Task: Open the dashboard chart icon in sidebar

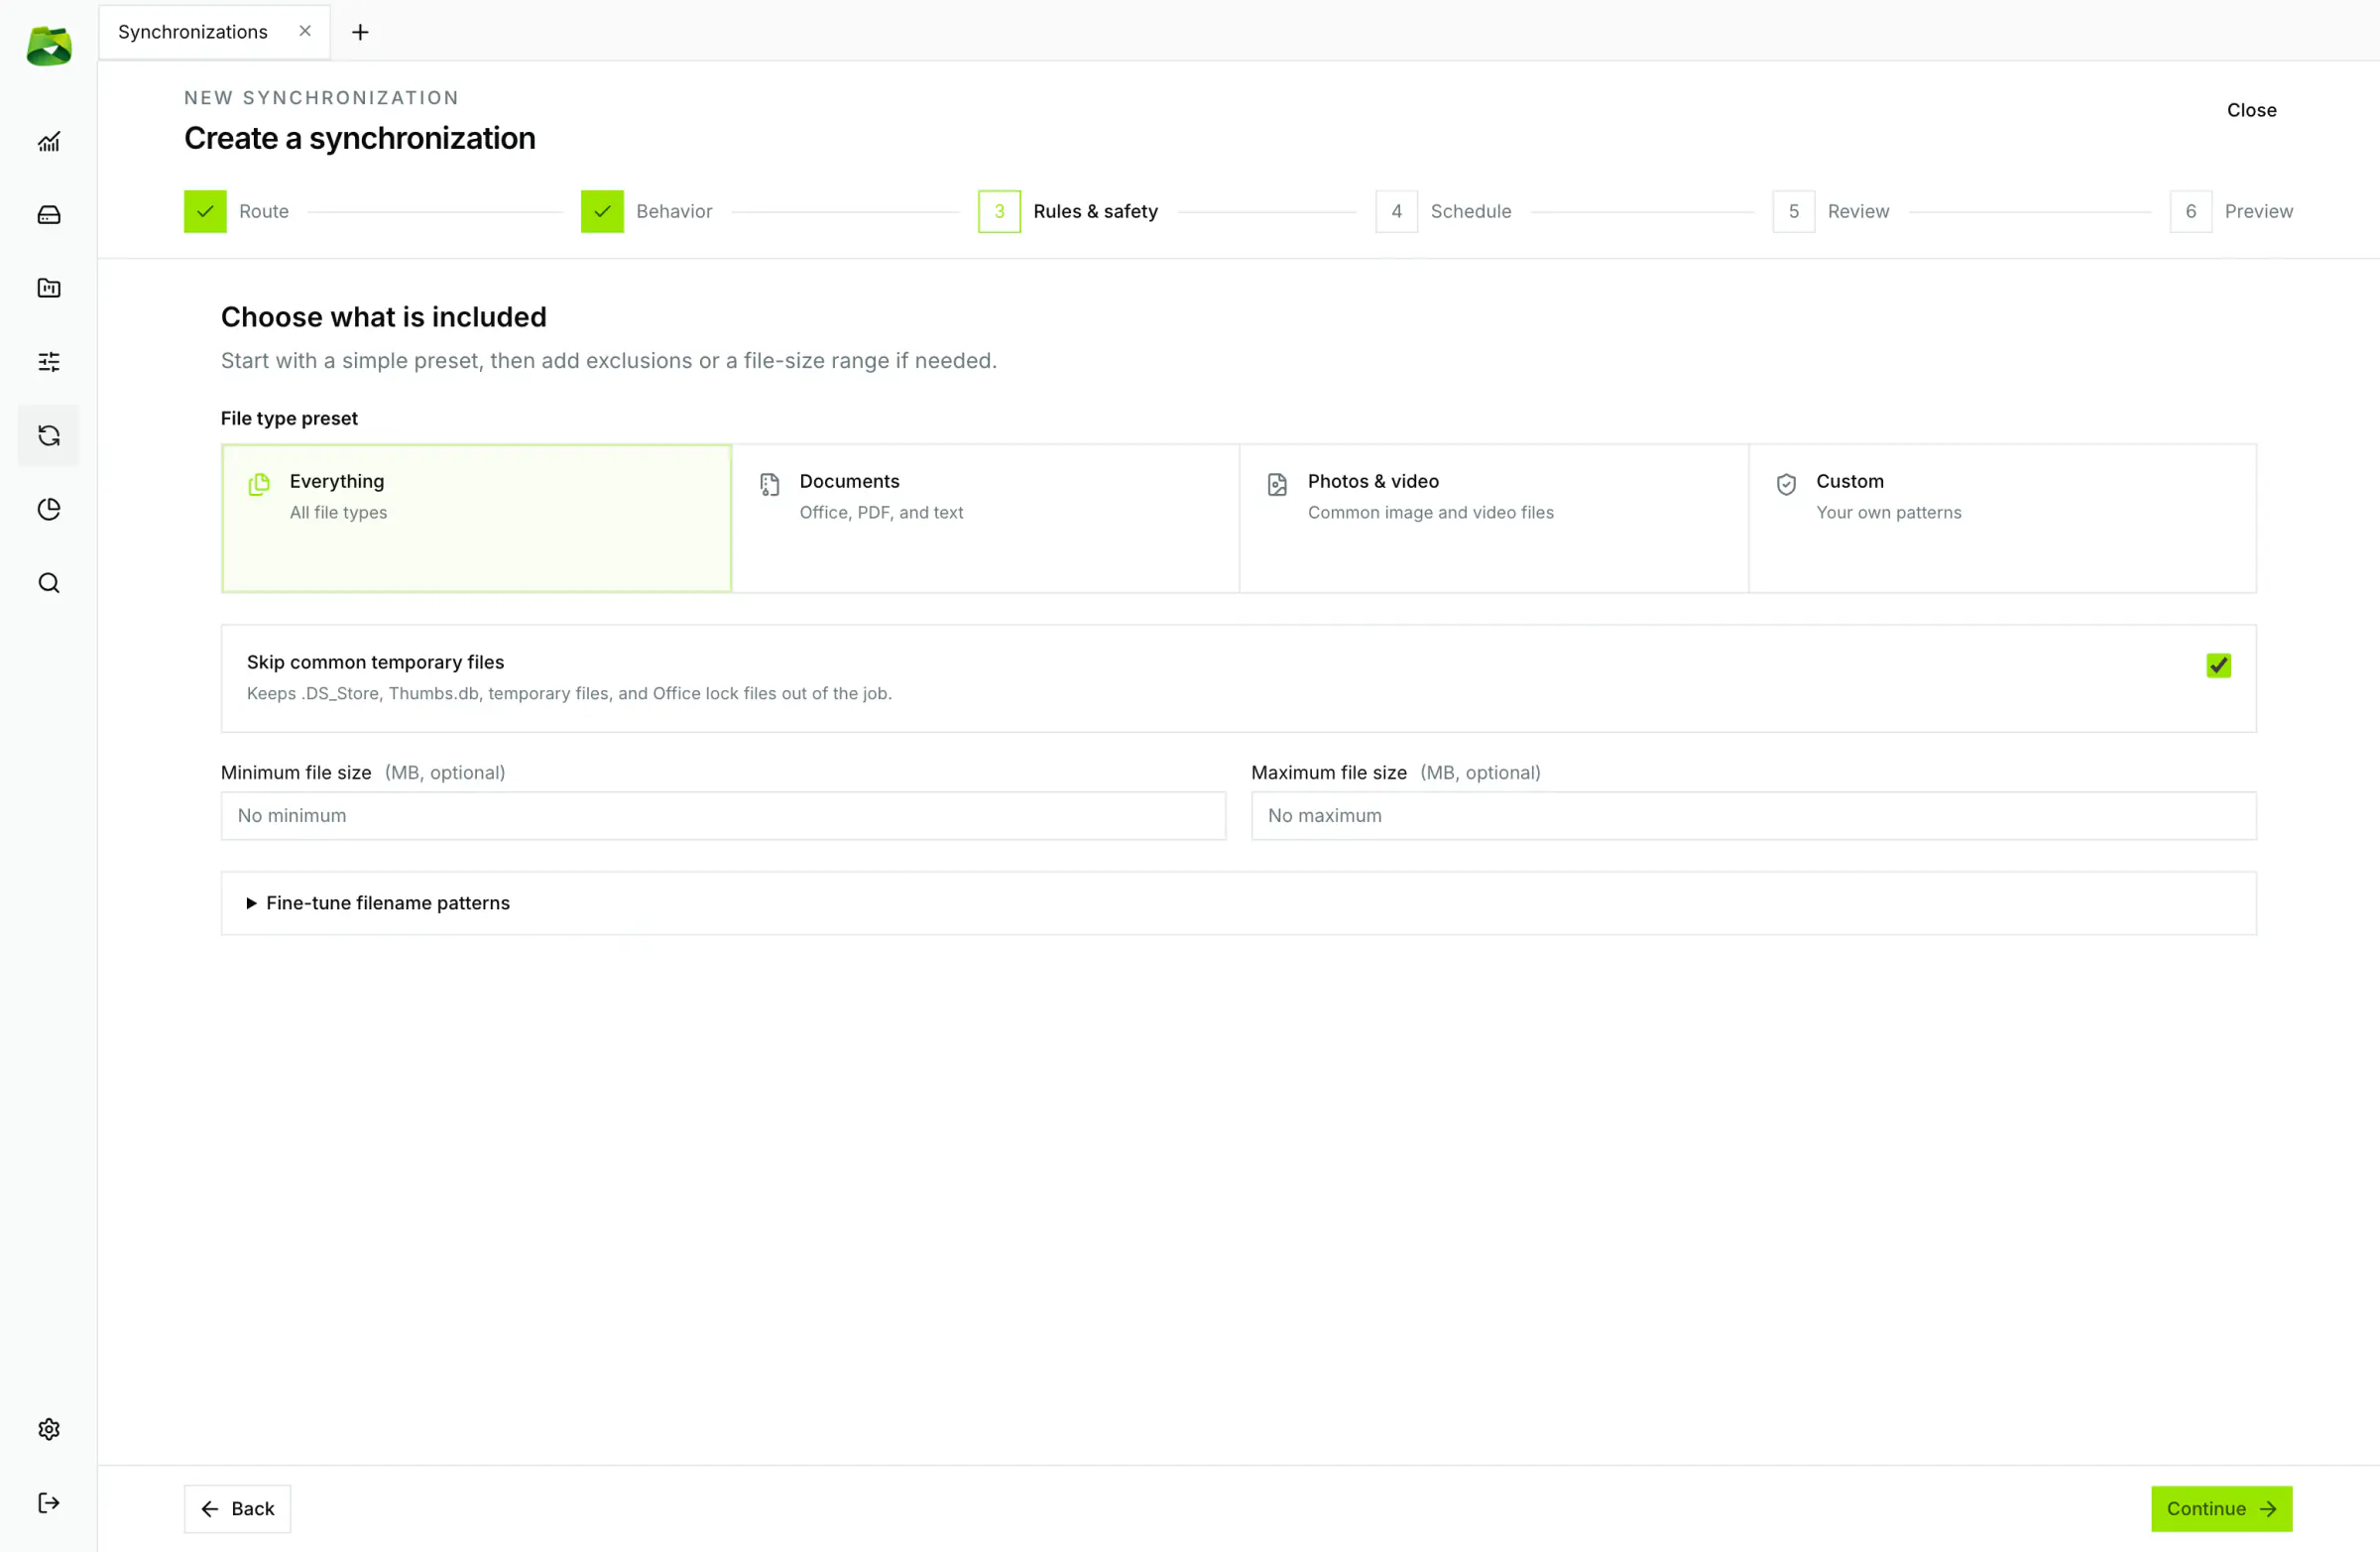Action: tap(48, 142)
